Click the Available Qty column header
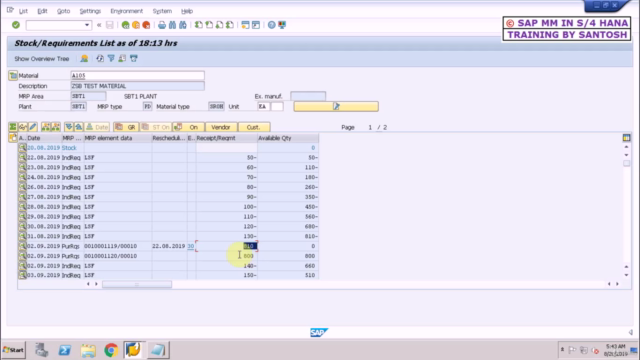Viewport: 640px width, 360px height. pos(288,138)
